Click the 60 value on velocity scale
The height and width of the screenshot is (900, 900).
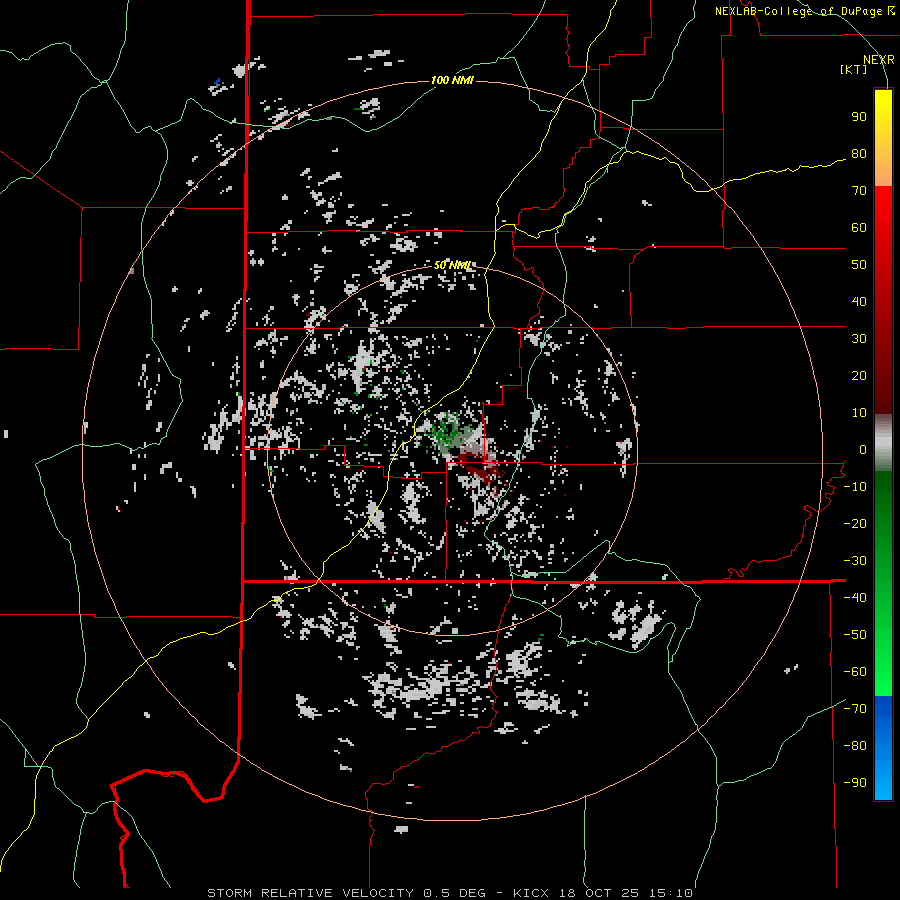pos(859,227)
